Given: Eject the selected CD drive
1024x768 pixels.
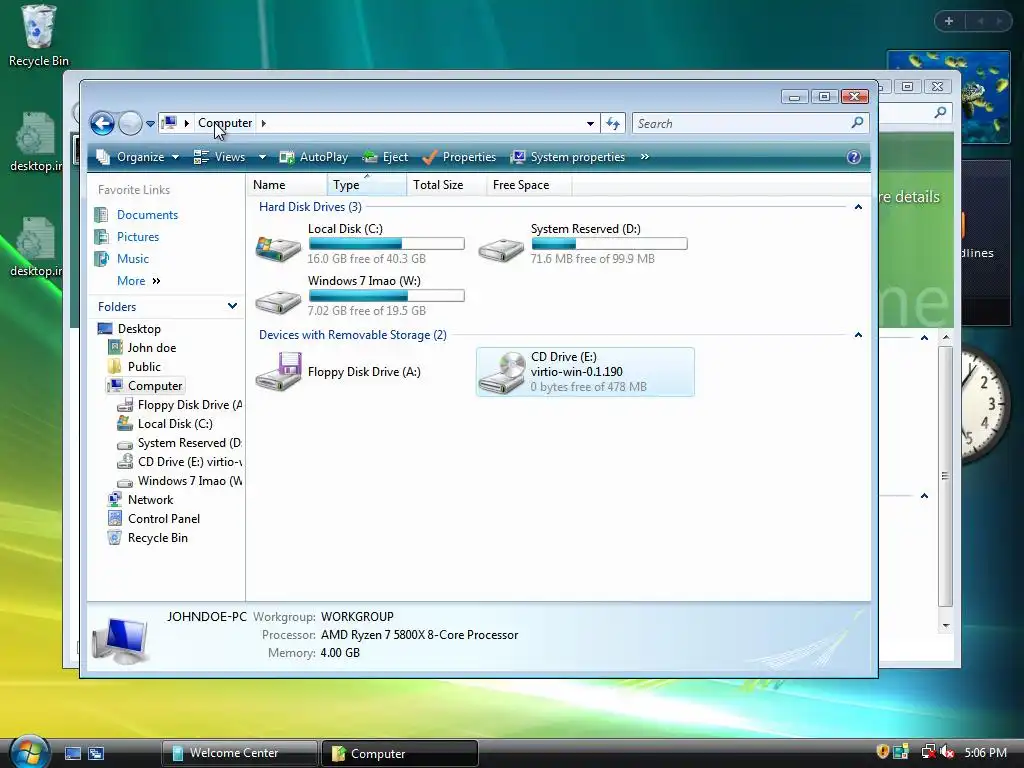Looking at the screenshot, I should 385,157.
